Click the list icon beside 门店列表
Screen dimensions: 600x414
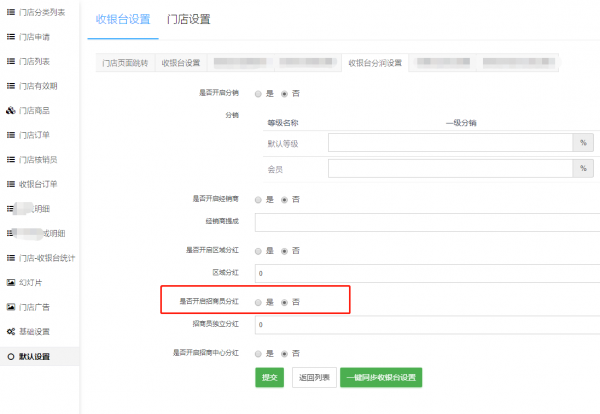[11, 61]
